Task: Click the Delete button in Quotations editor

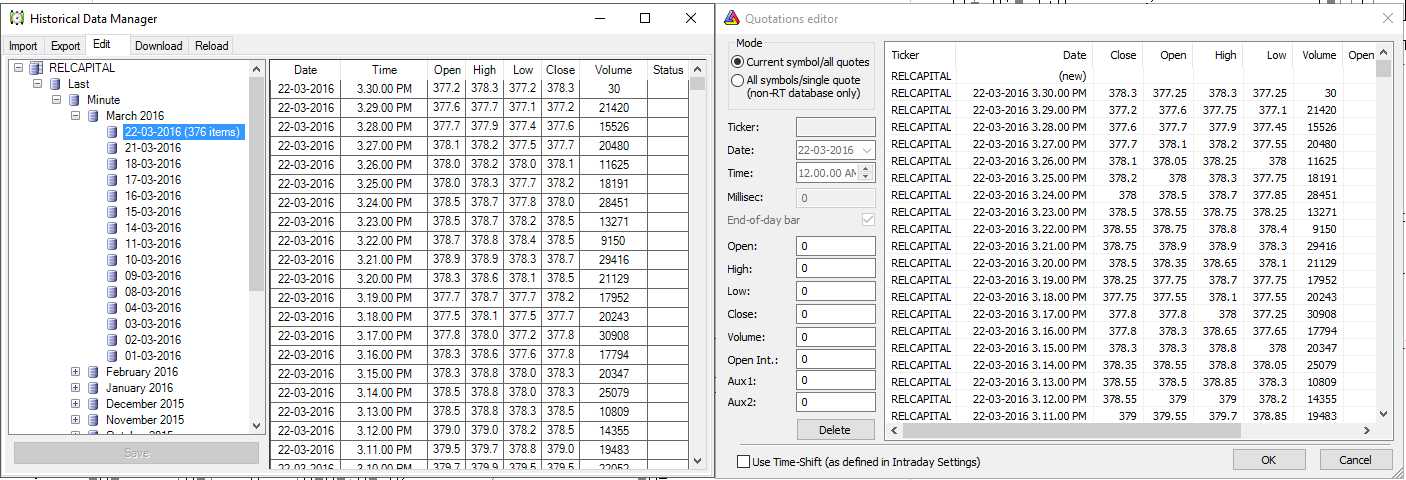Action: point(835,430)
